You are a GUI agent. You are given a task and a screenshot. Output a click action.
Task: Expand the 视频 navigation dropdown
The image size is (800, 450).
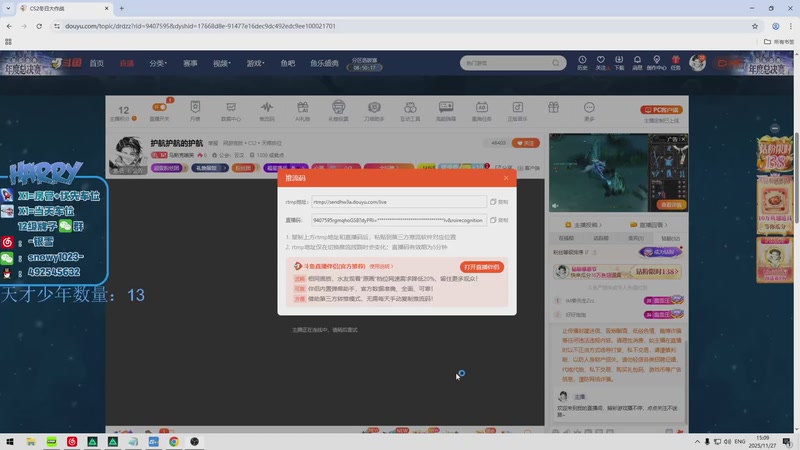pyautogui.click(x=222, y=63)
